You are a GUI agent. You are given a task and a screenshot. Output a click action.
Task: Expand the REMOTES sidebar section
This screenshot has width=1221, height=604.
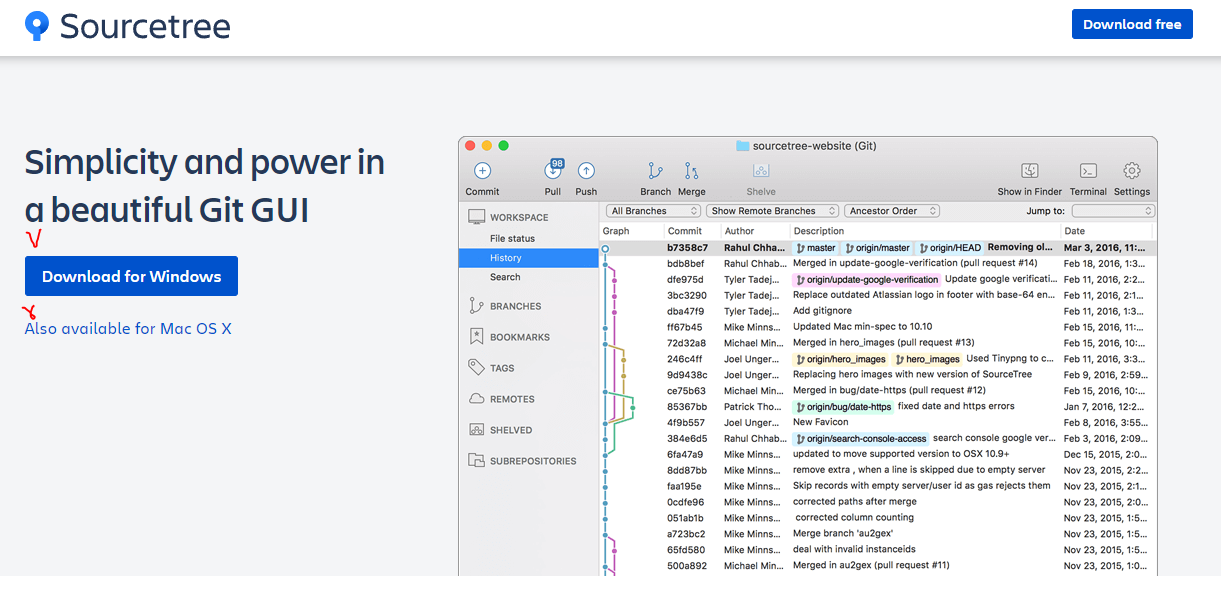coord(512,399)
